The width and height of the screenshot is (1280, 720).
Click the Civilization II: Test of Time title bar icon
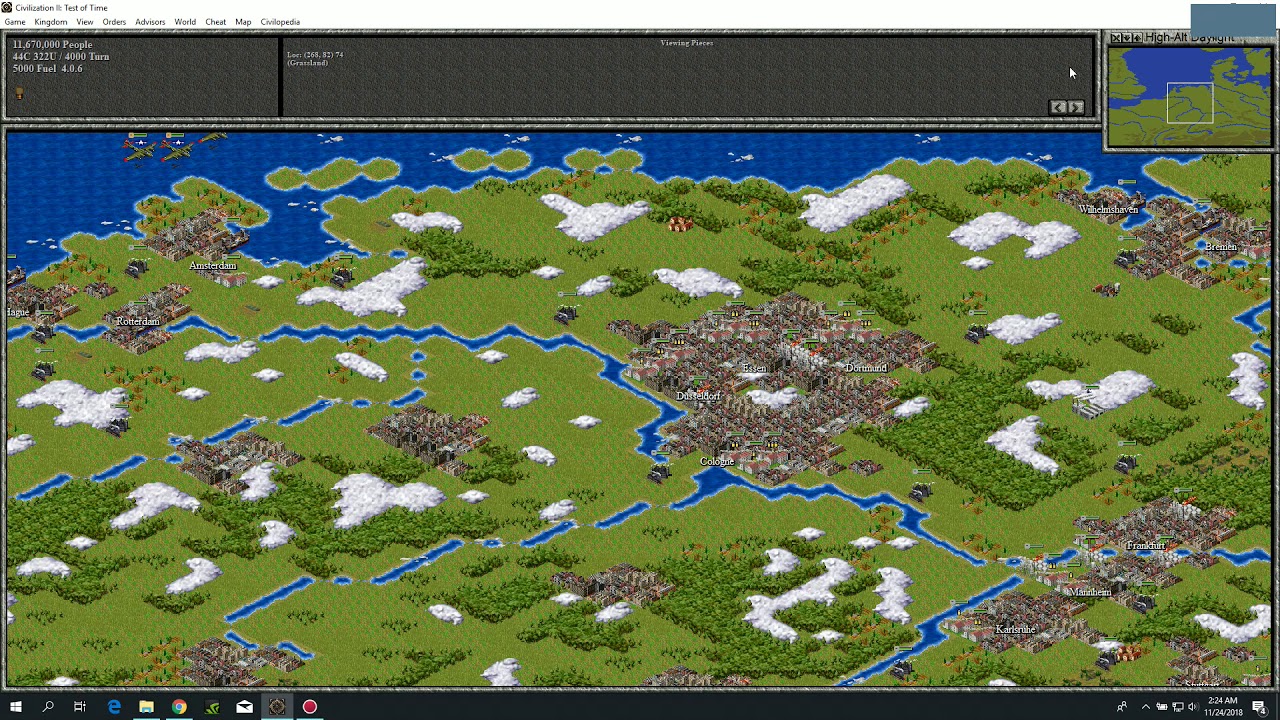click(x=7, y=7)
